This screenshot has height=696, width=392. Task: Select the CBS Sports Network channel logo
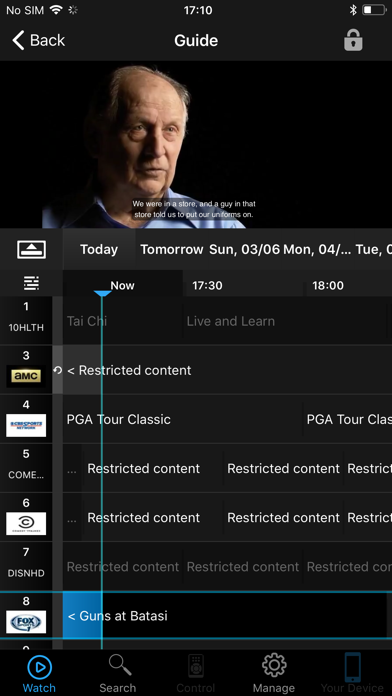26,425
